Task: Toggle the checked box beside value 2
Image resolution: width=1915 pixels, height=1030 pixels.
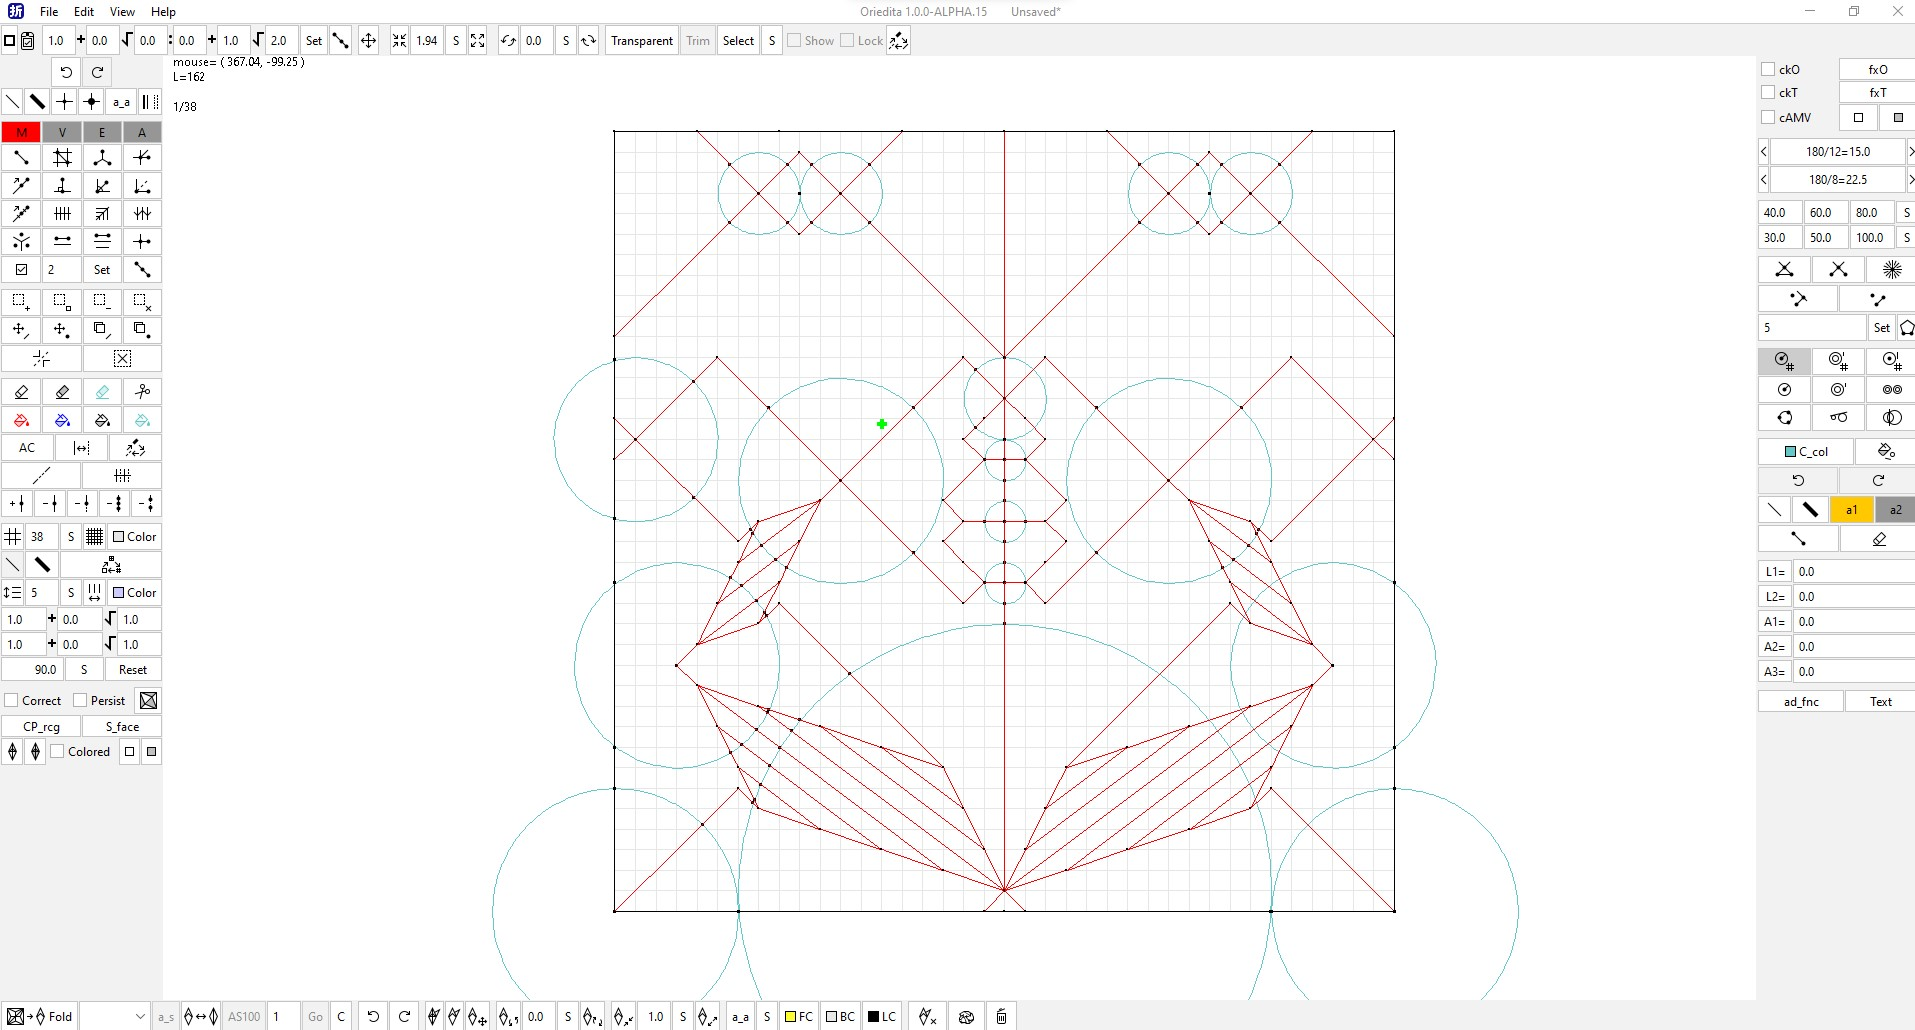Action: pos(21,270)
